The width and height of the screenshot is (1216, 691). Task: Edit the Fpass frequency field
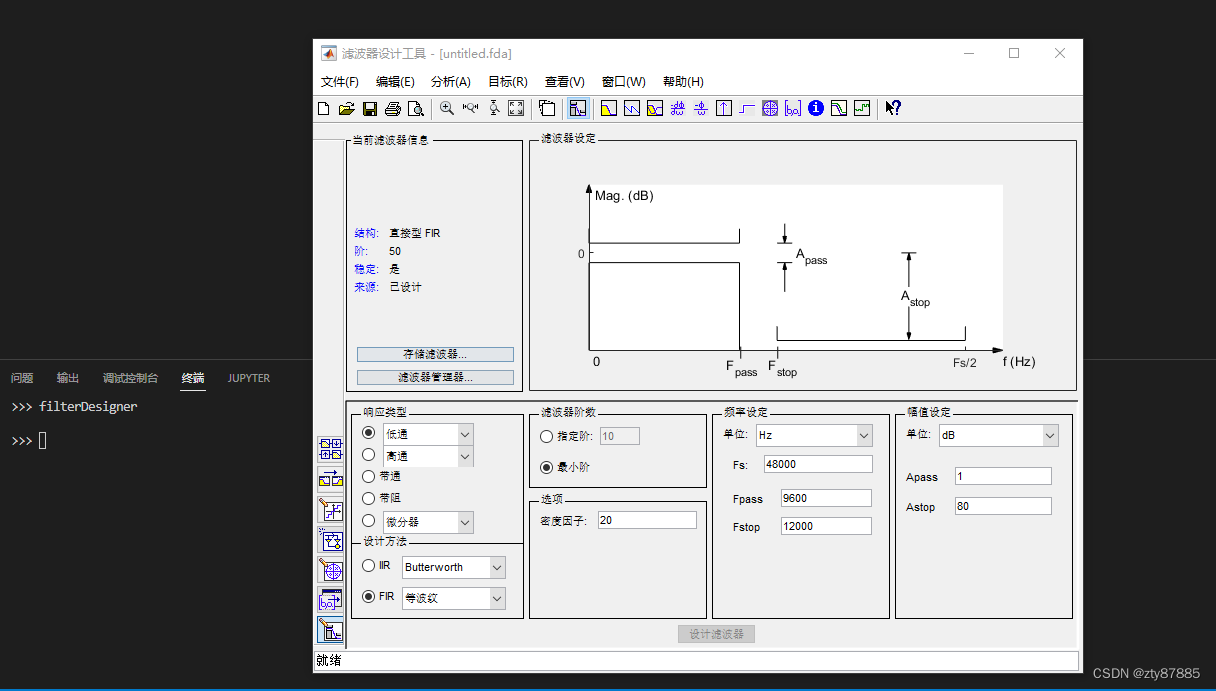pos(825,497)
